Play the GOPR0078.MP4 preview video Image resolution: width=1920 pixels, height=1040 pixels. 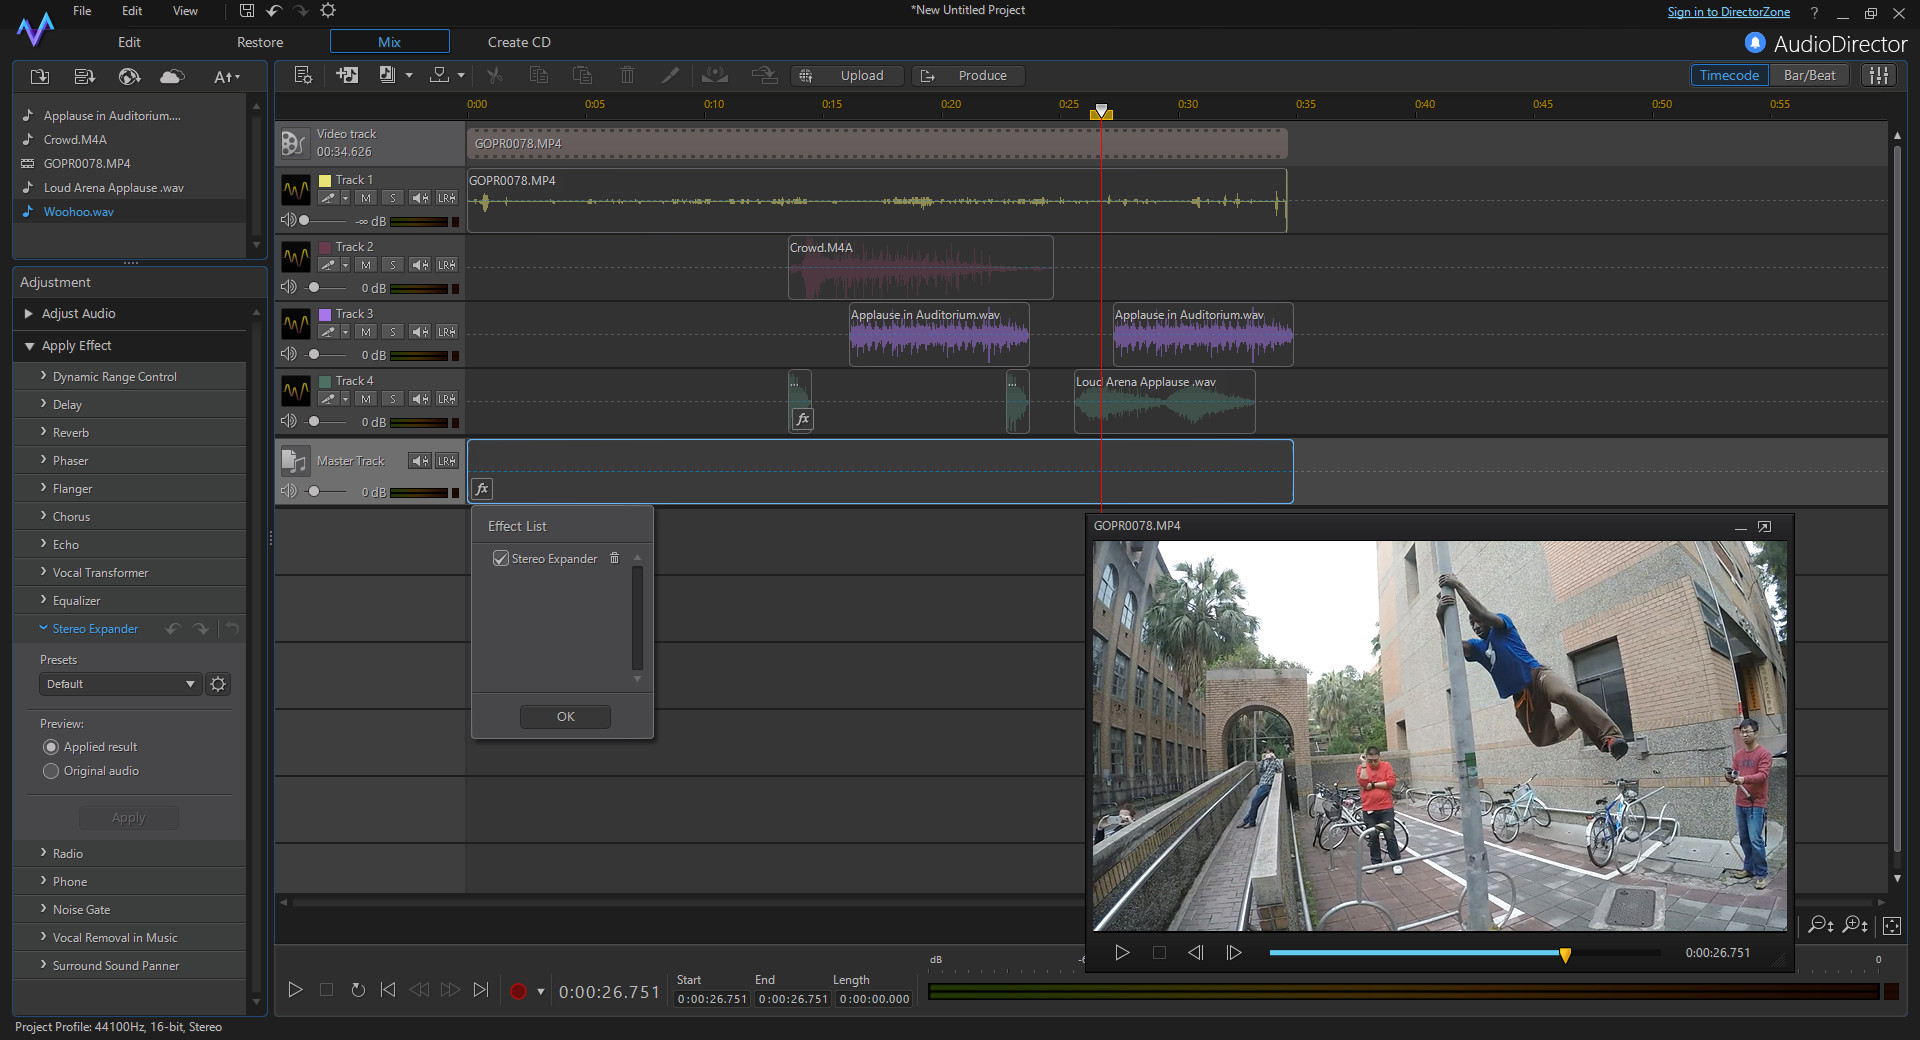pyautogui.click(x=1122, y=953)
